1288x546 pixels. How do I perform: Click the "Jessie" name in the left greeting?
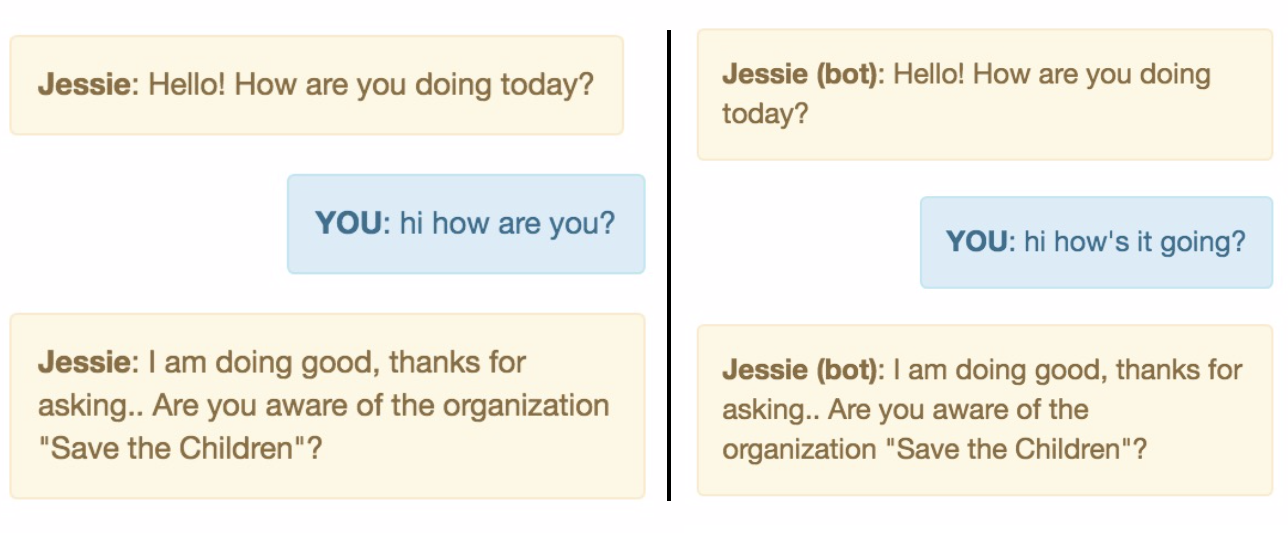point(84,84)
